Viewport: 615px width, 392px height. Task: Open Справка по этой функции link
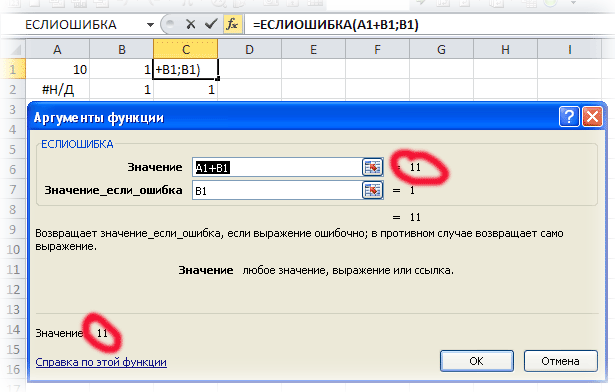[101, 362]
